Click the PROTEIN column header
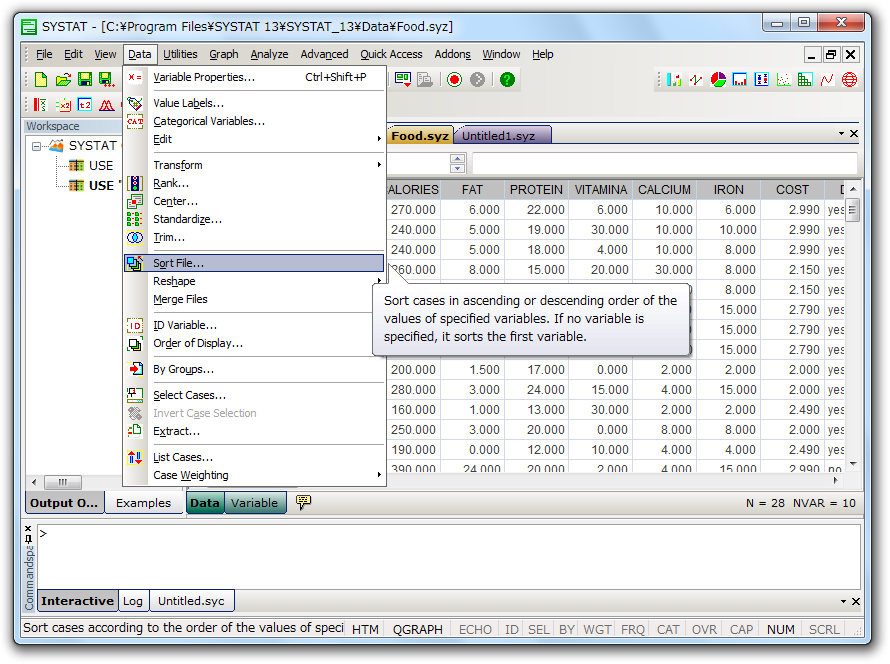The width and height of the screenshot is (890, 664). click(x=536, y=190)
